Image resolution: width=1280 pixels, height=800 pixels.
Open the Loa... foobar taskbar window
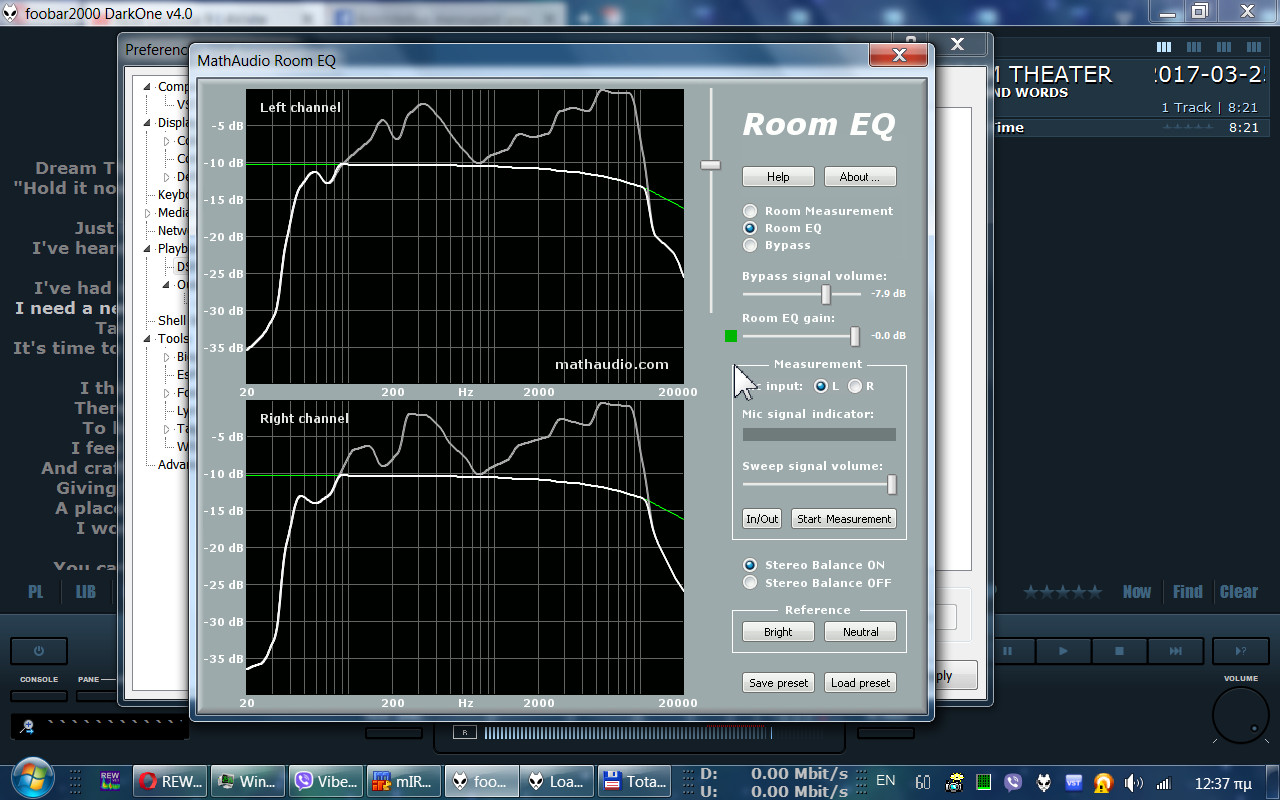(557, 781)
